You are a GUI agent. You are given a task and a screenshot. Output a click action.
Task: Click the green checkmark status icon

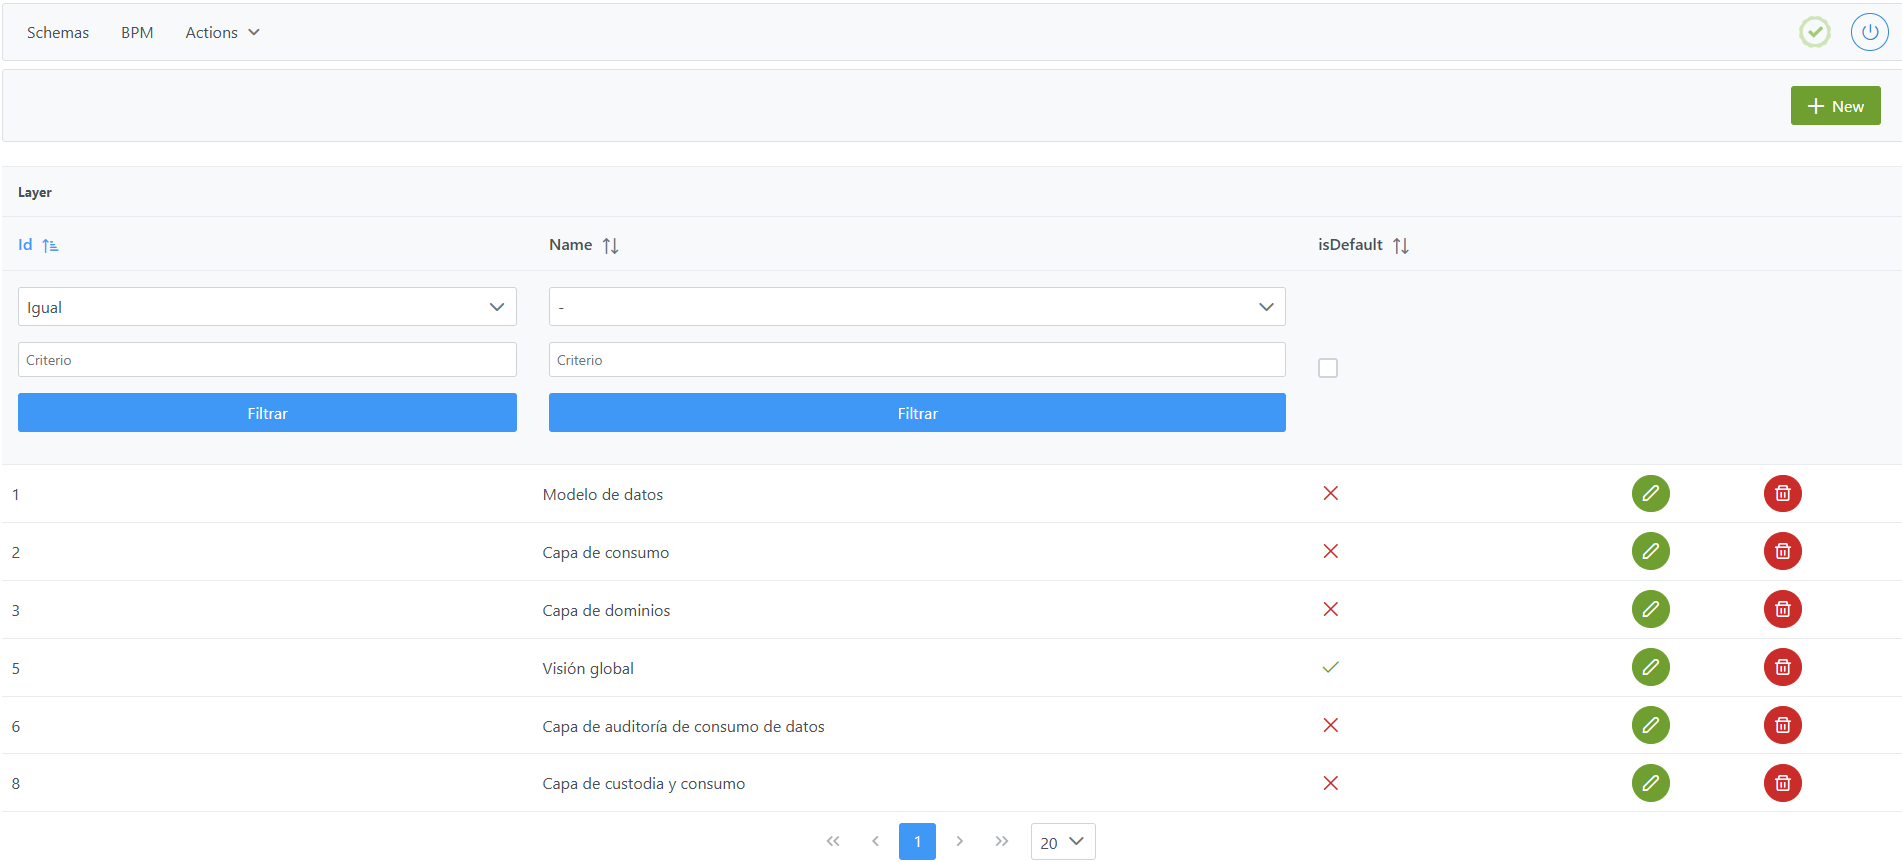tap(1814, 32)
